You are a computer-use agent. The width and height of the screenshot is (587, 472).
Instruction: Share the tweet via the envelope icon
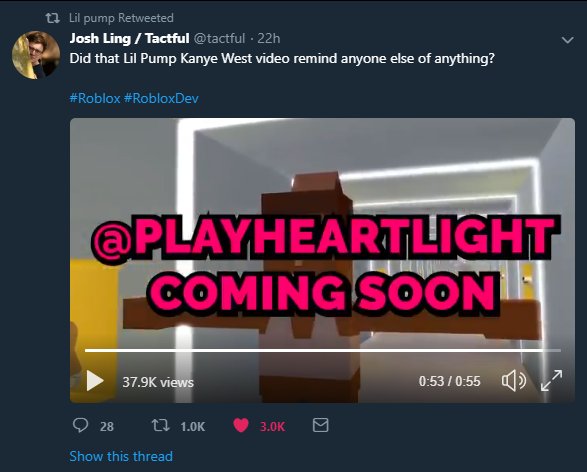[320, 425]
